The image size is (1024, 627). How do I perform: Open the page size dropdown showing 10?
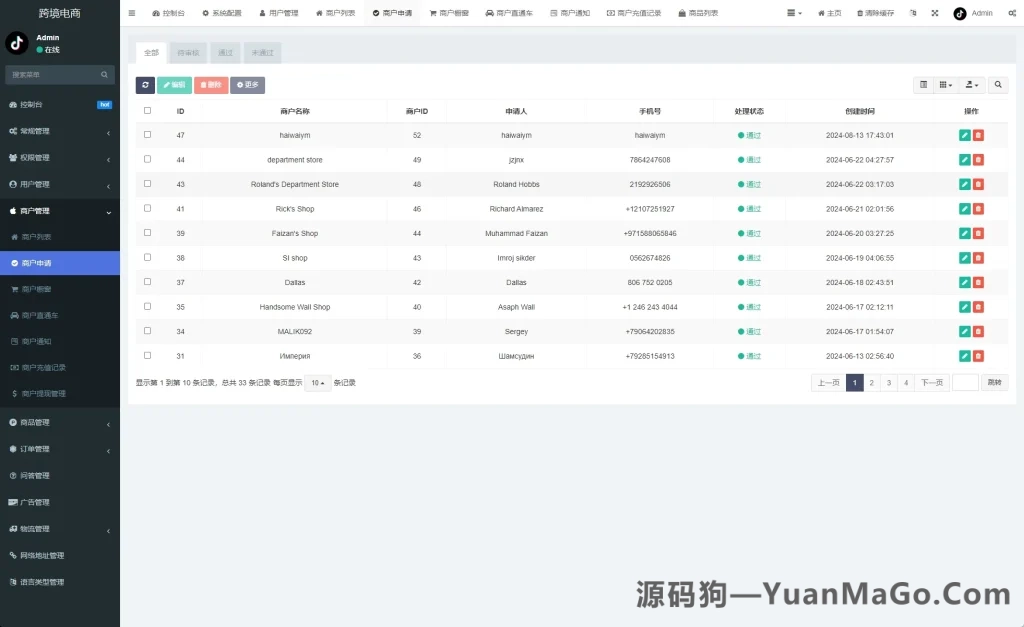(x=317, y=382)
